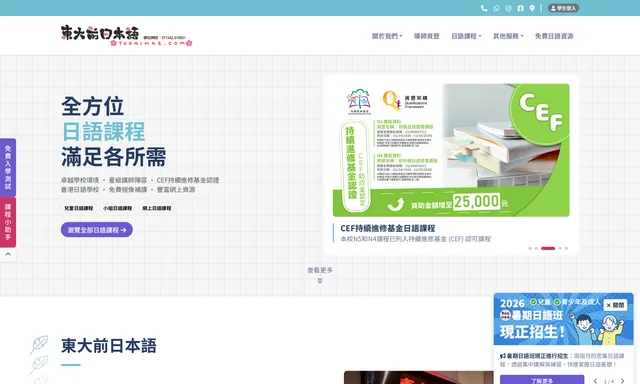Open the 暑期日語班 popup banner image
Image resolution: width=640 pixels, height=384 pixels.
tap(563, 320)
